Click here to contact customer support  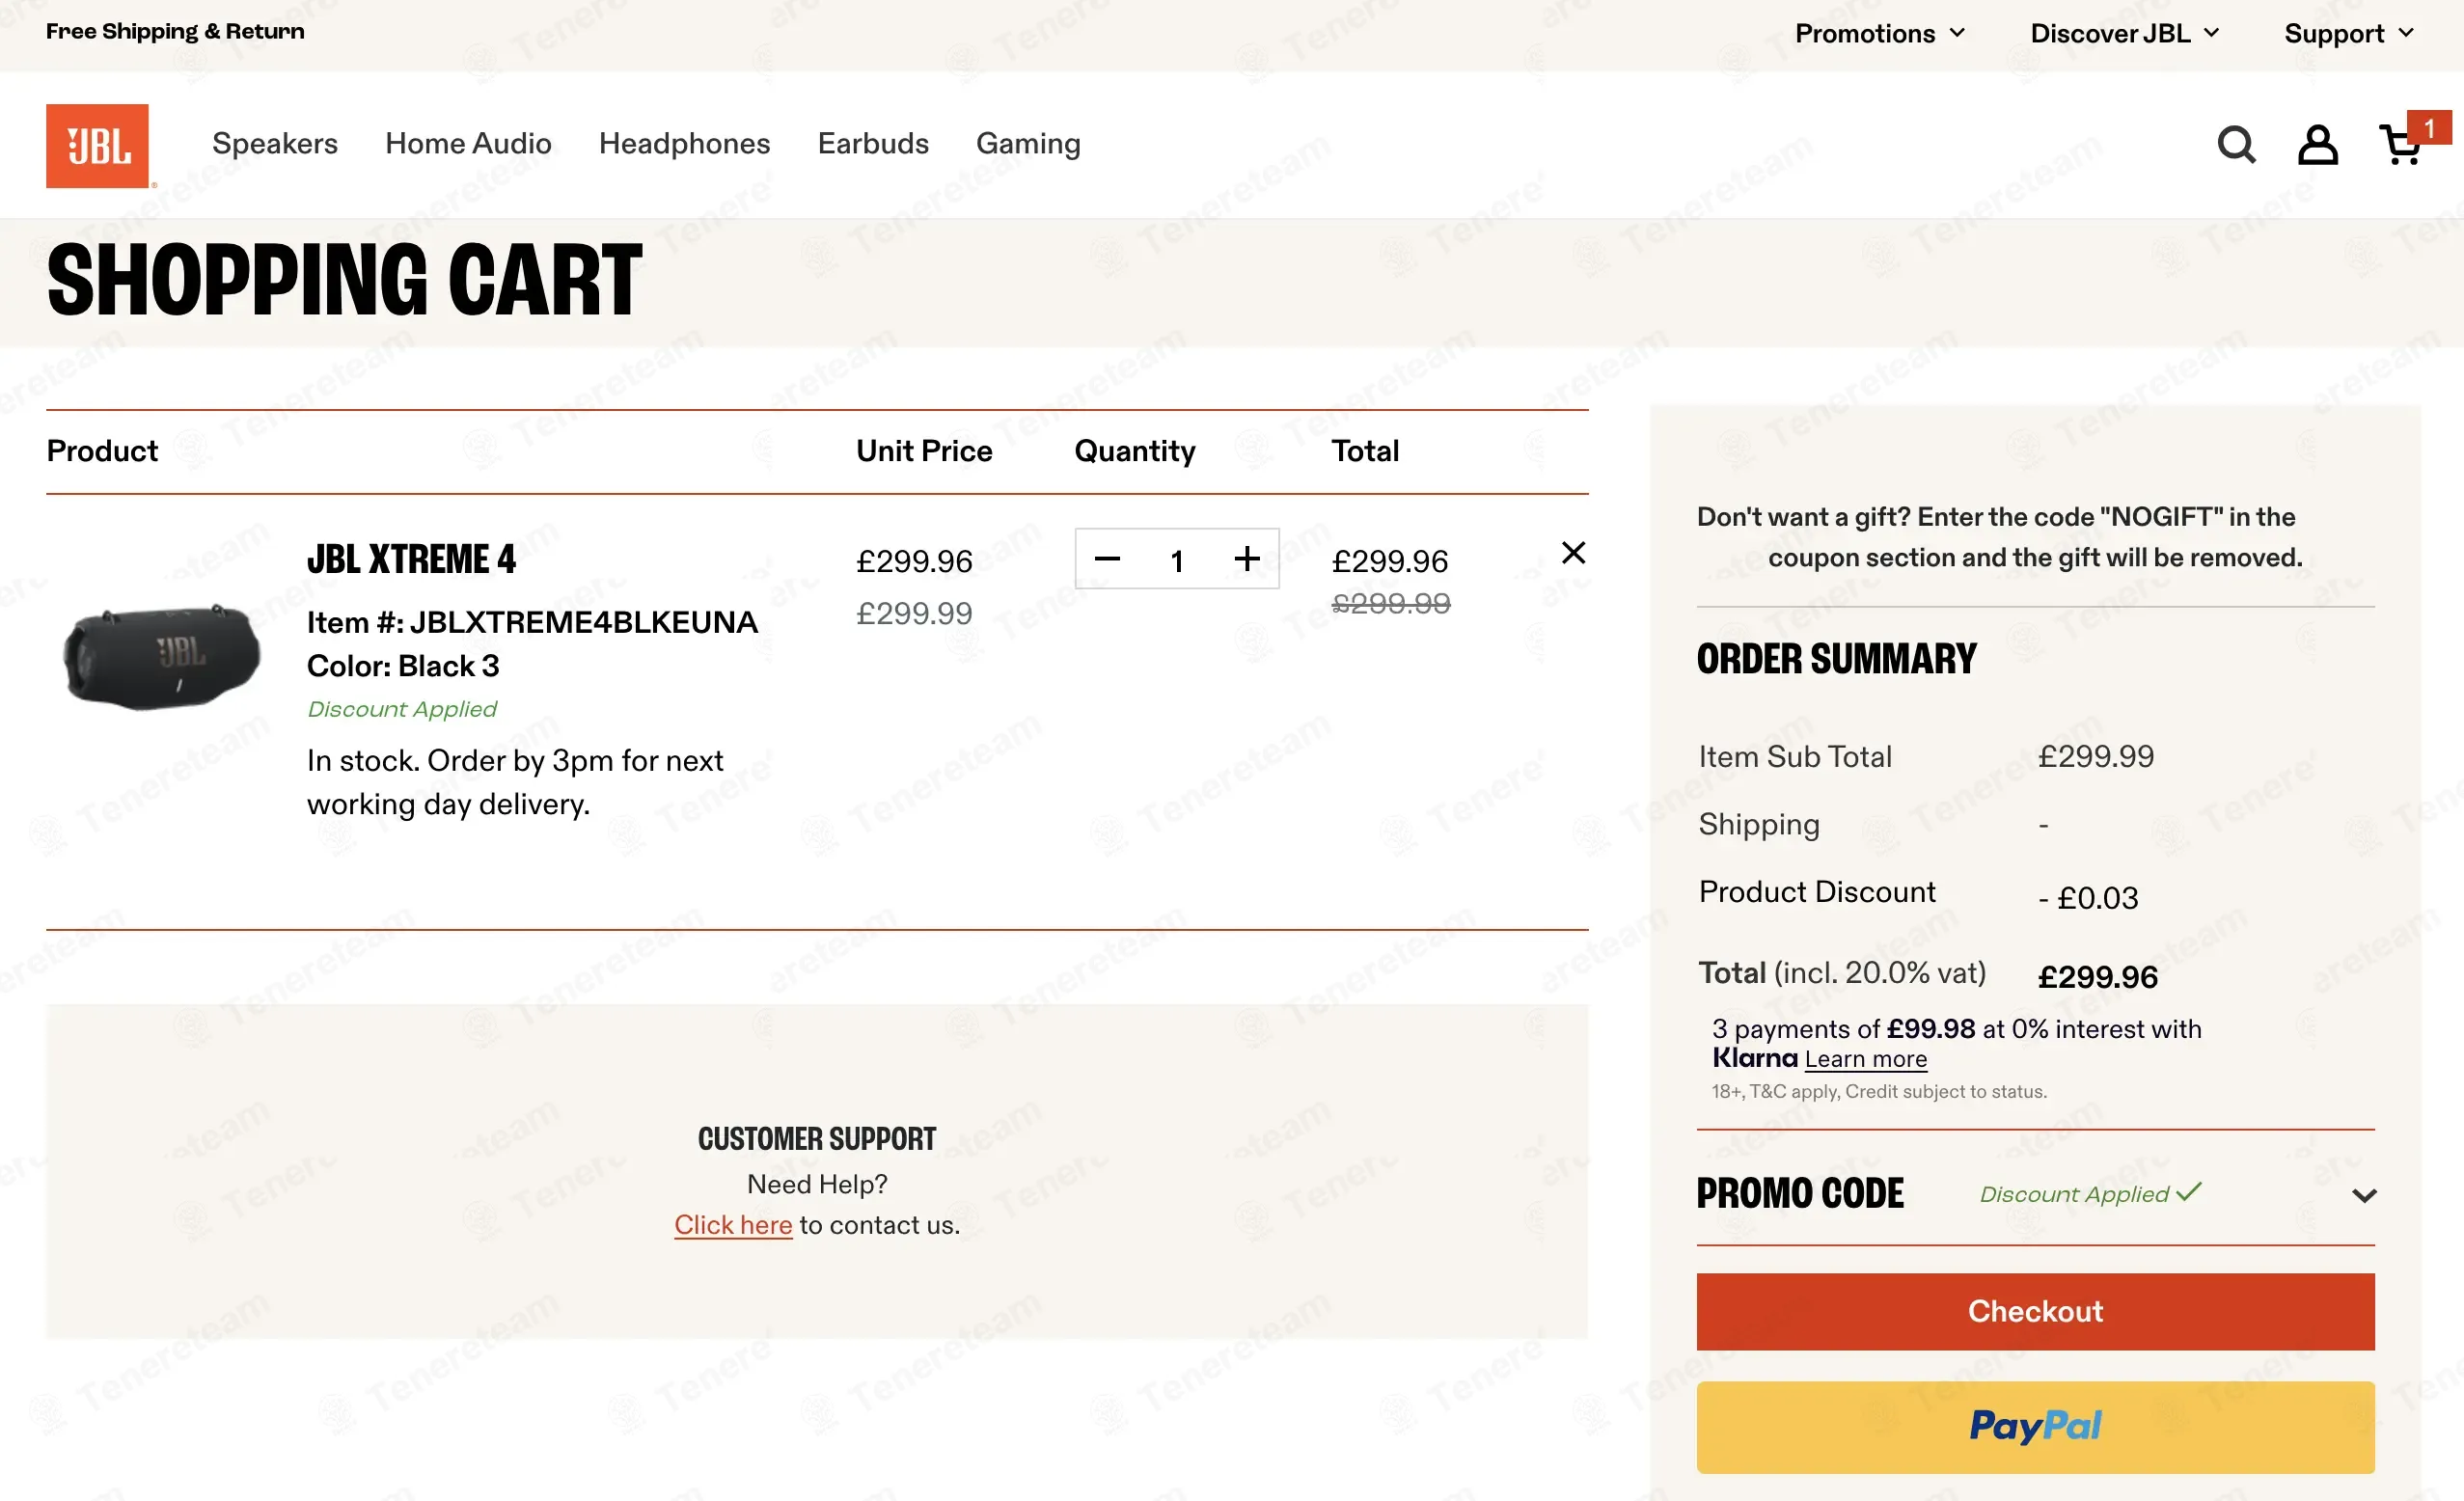click(x=733, y=1225)
